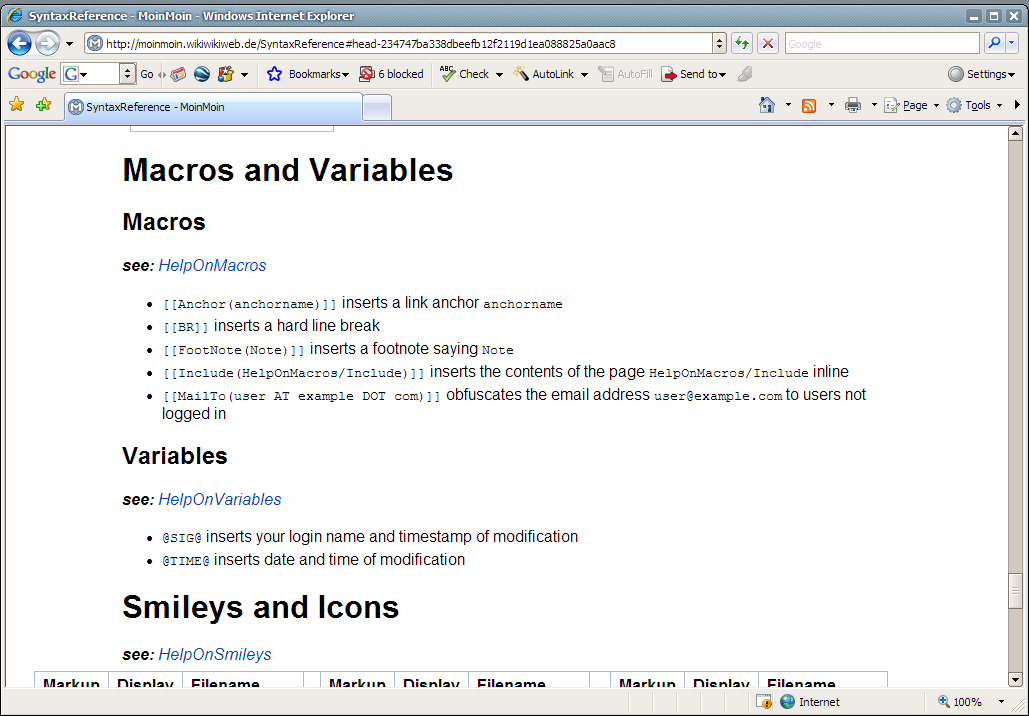The image size is (1029, 716).
Task: Click the browser Back arrow button
Action: (19, 44)
